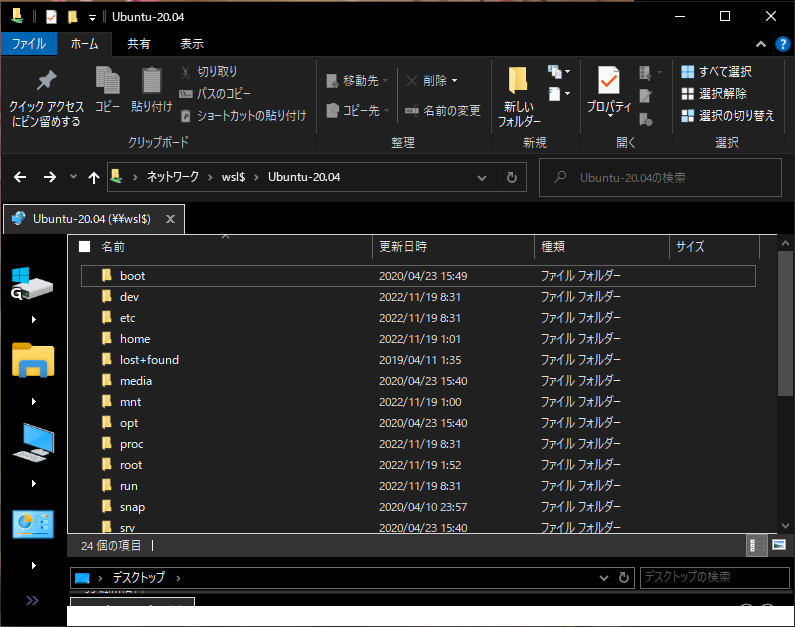Open the ファイル menu tab
This screenshot has height=627, width=795.
click(x=28, y=44)
